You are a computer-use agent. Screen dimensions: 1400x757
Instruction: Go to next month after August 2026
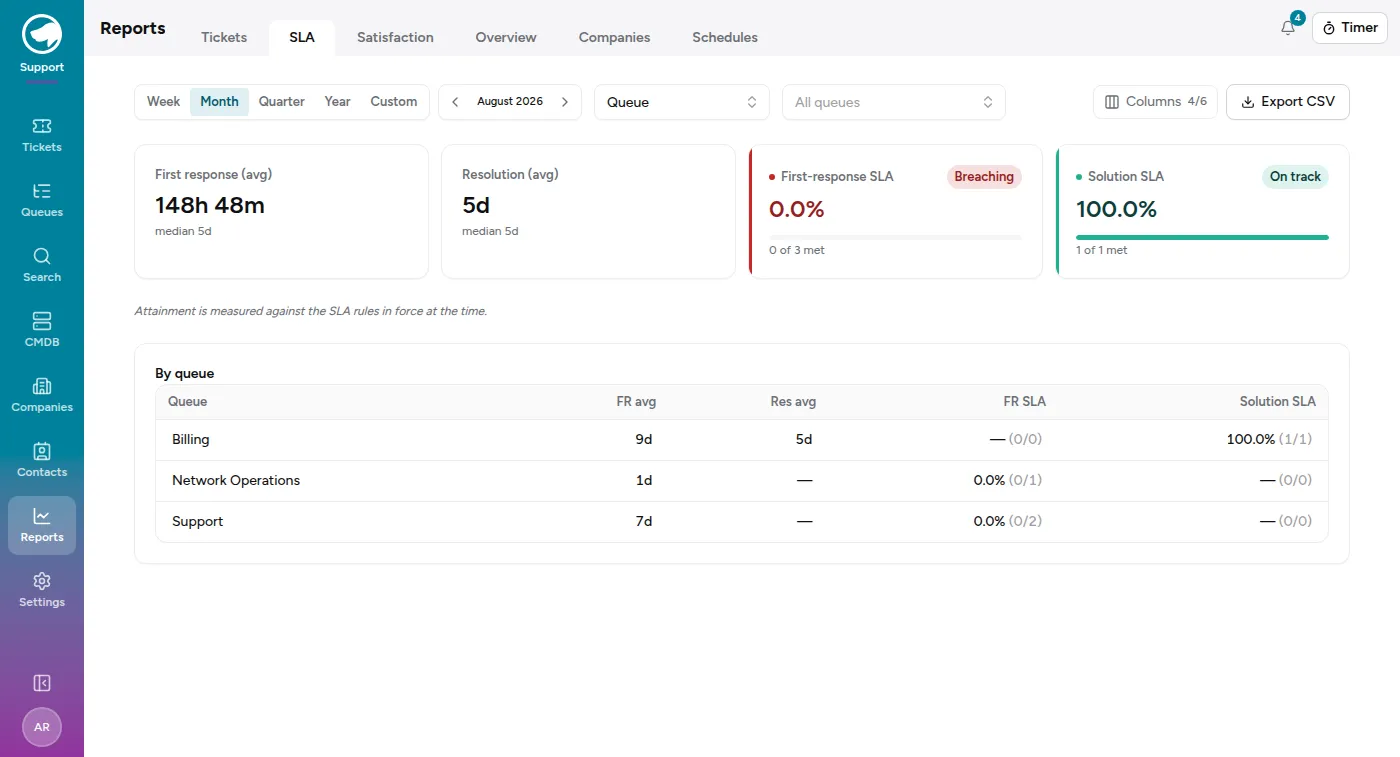click(565, 102)
